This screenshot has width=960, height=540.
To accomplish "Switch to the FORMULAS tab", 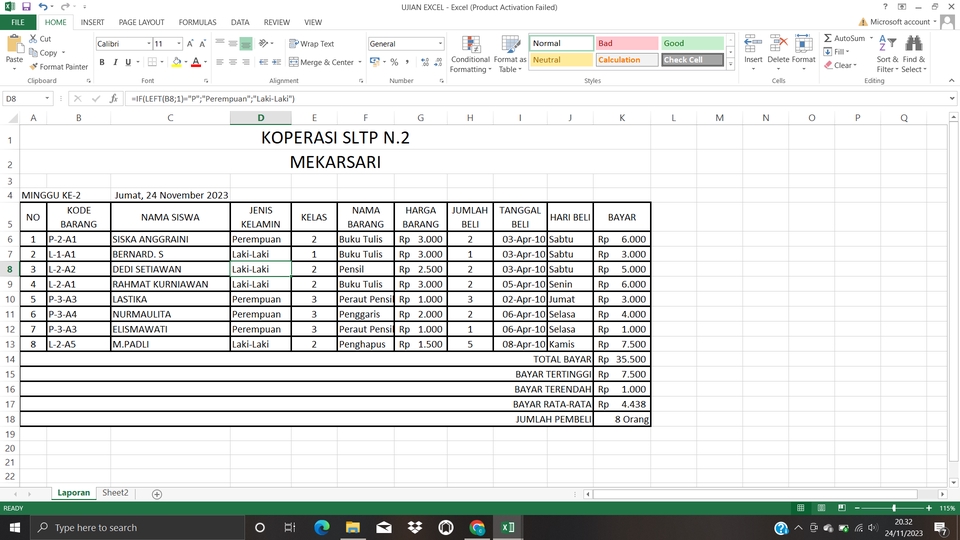I will [x=197, y=22].
